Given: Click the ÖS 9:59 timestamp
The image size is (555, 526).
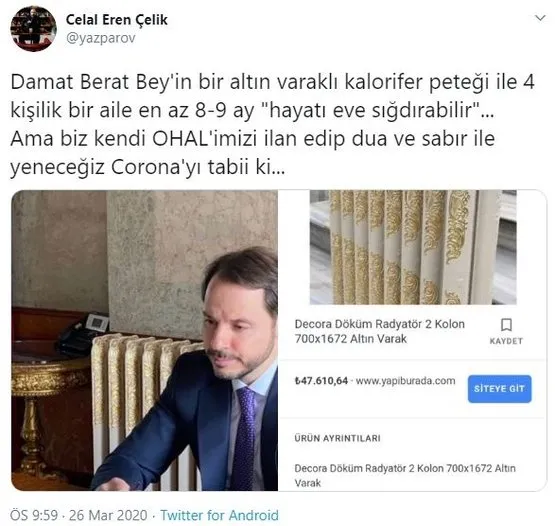Looking at the screenshot, I should (x=34, y=515).
